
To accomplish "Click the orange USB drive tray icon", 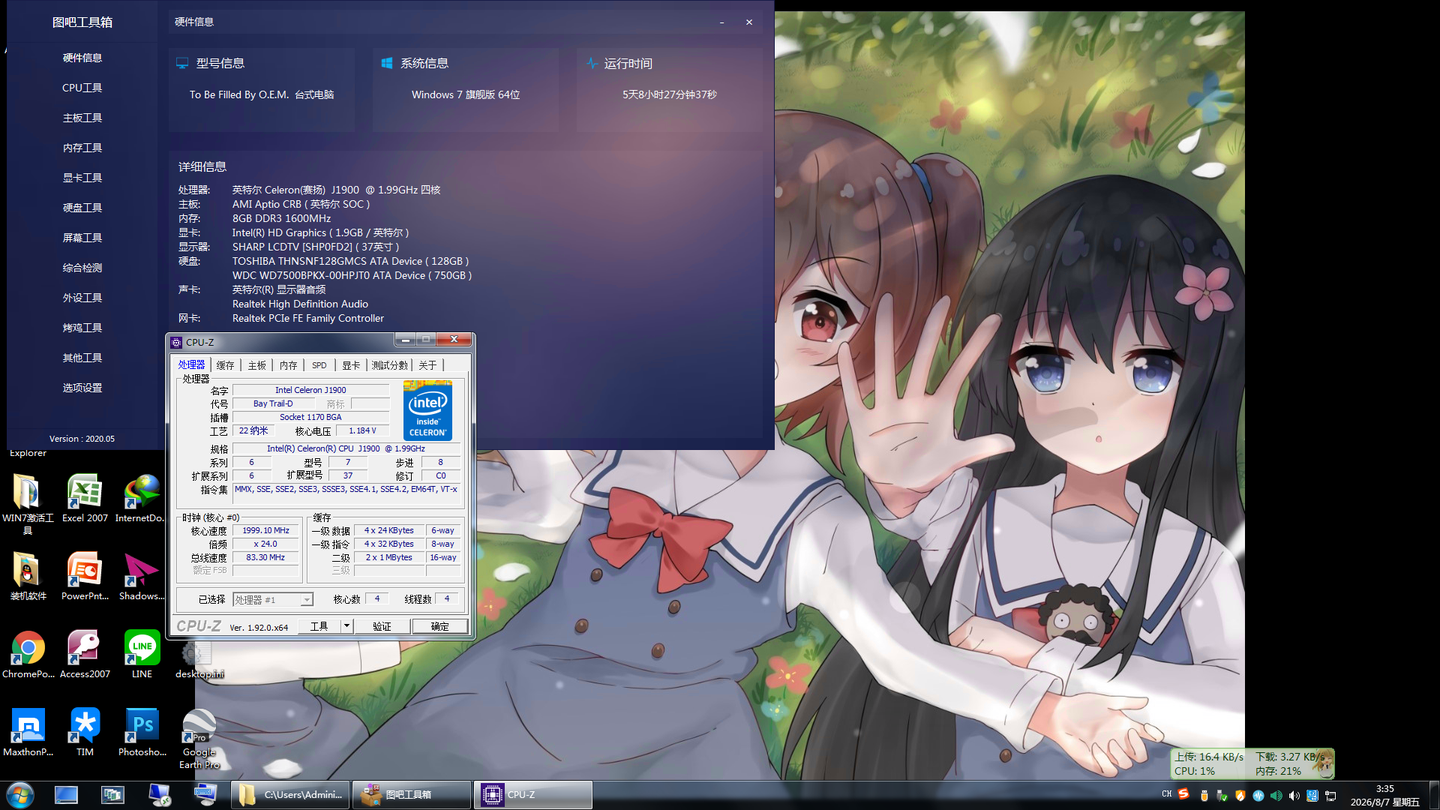I will click(1204, 796).
